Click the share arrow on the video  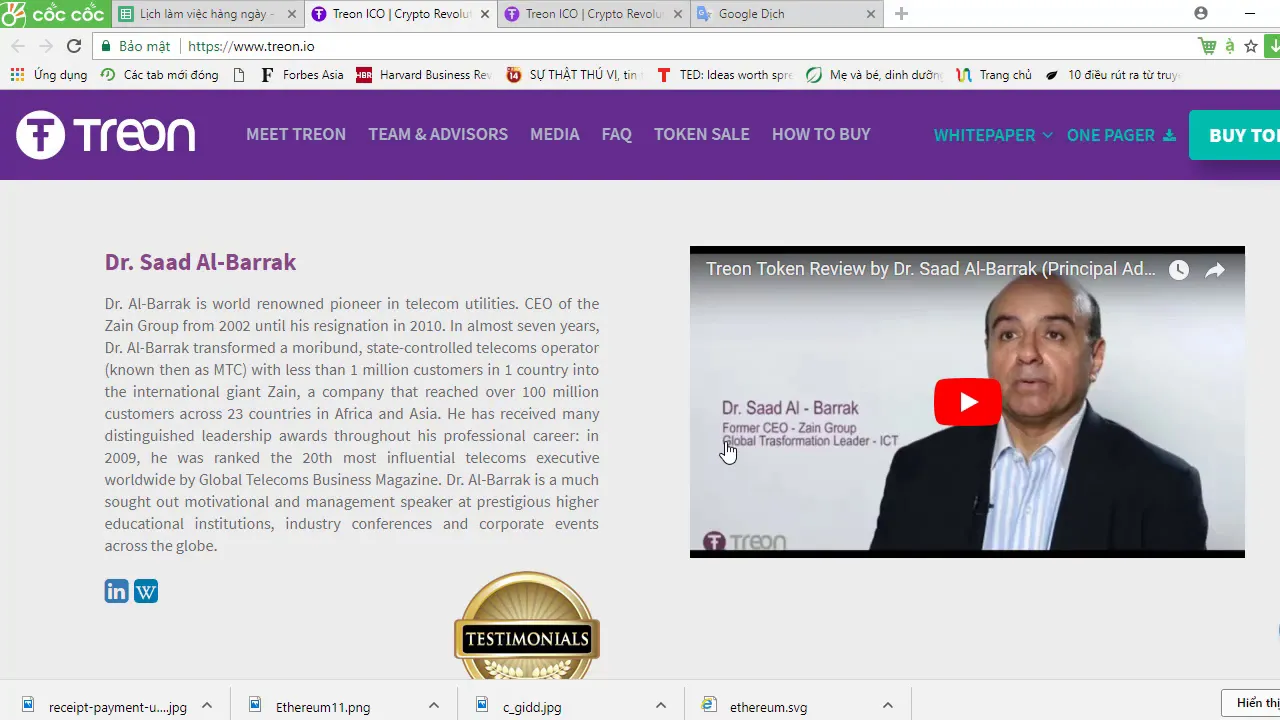point(1215,270)
